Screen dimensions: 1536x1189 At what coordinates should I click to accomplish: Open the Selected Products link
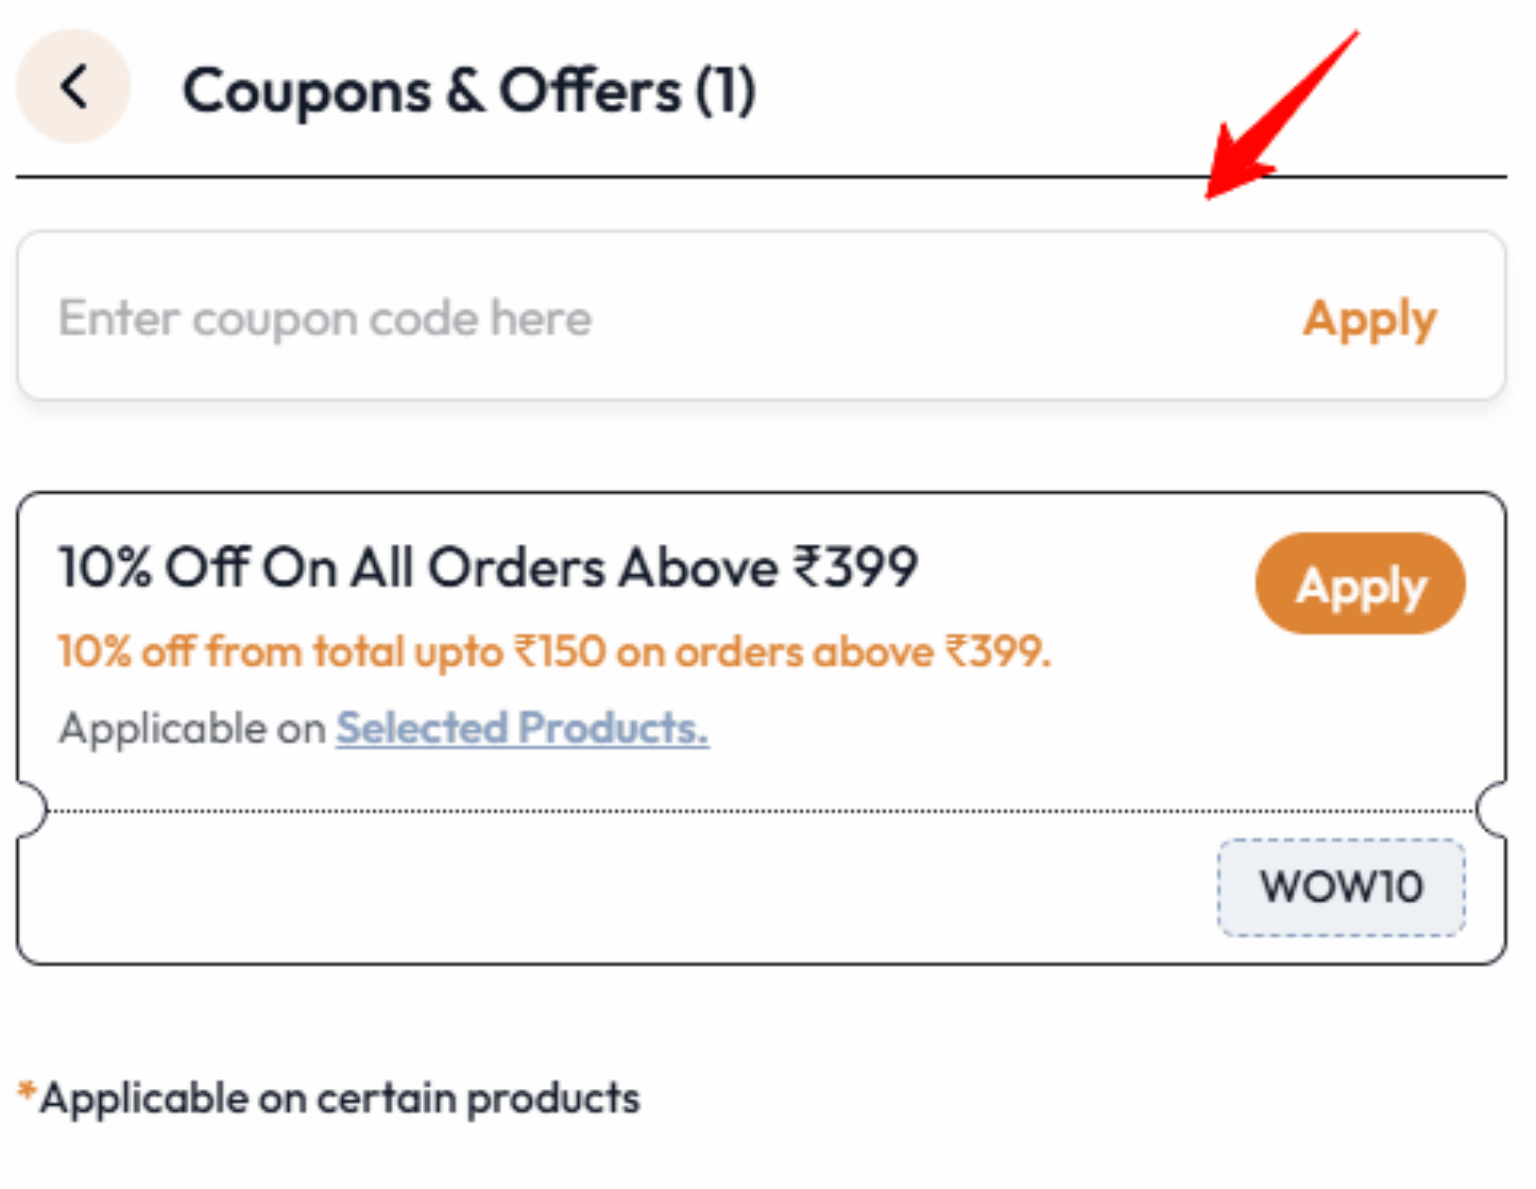pos(522,727)
